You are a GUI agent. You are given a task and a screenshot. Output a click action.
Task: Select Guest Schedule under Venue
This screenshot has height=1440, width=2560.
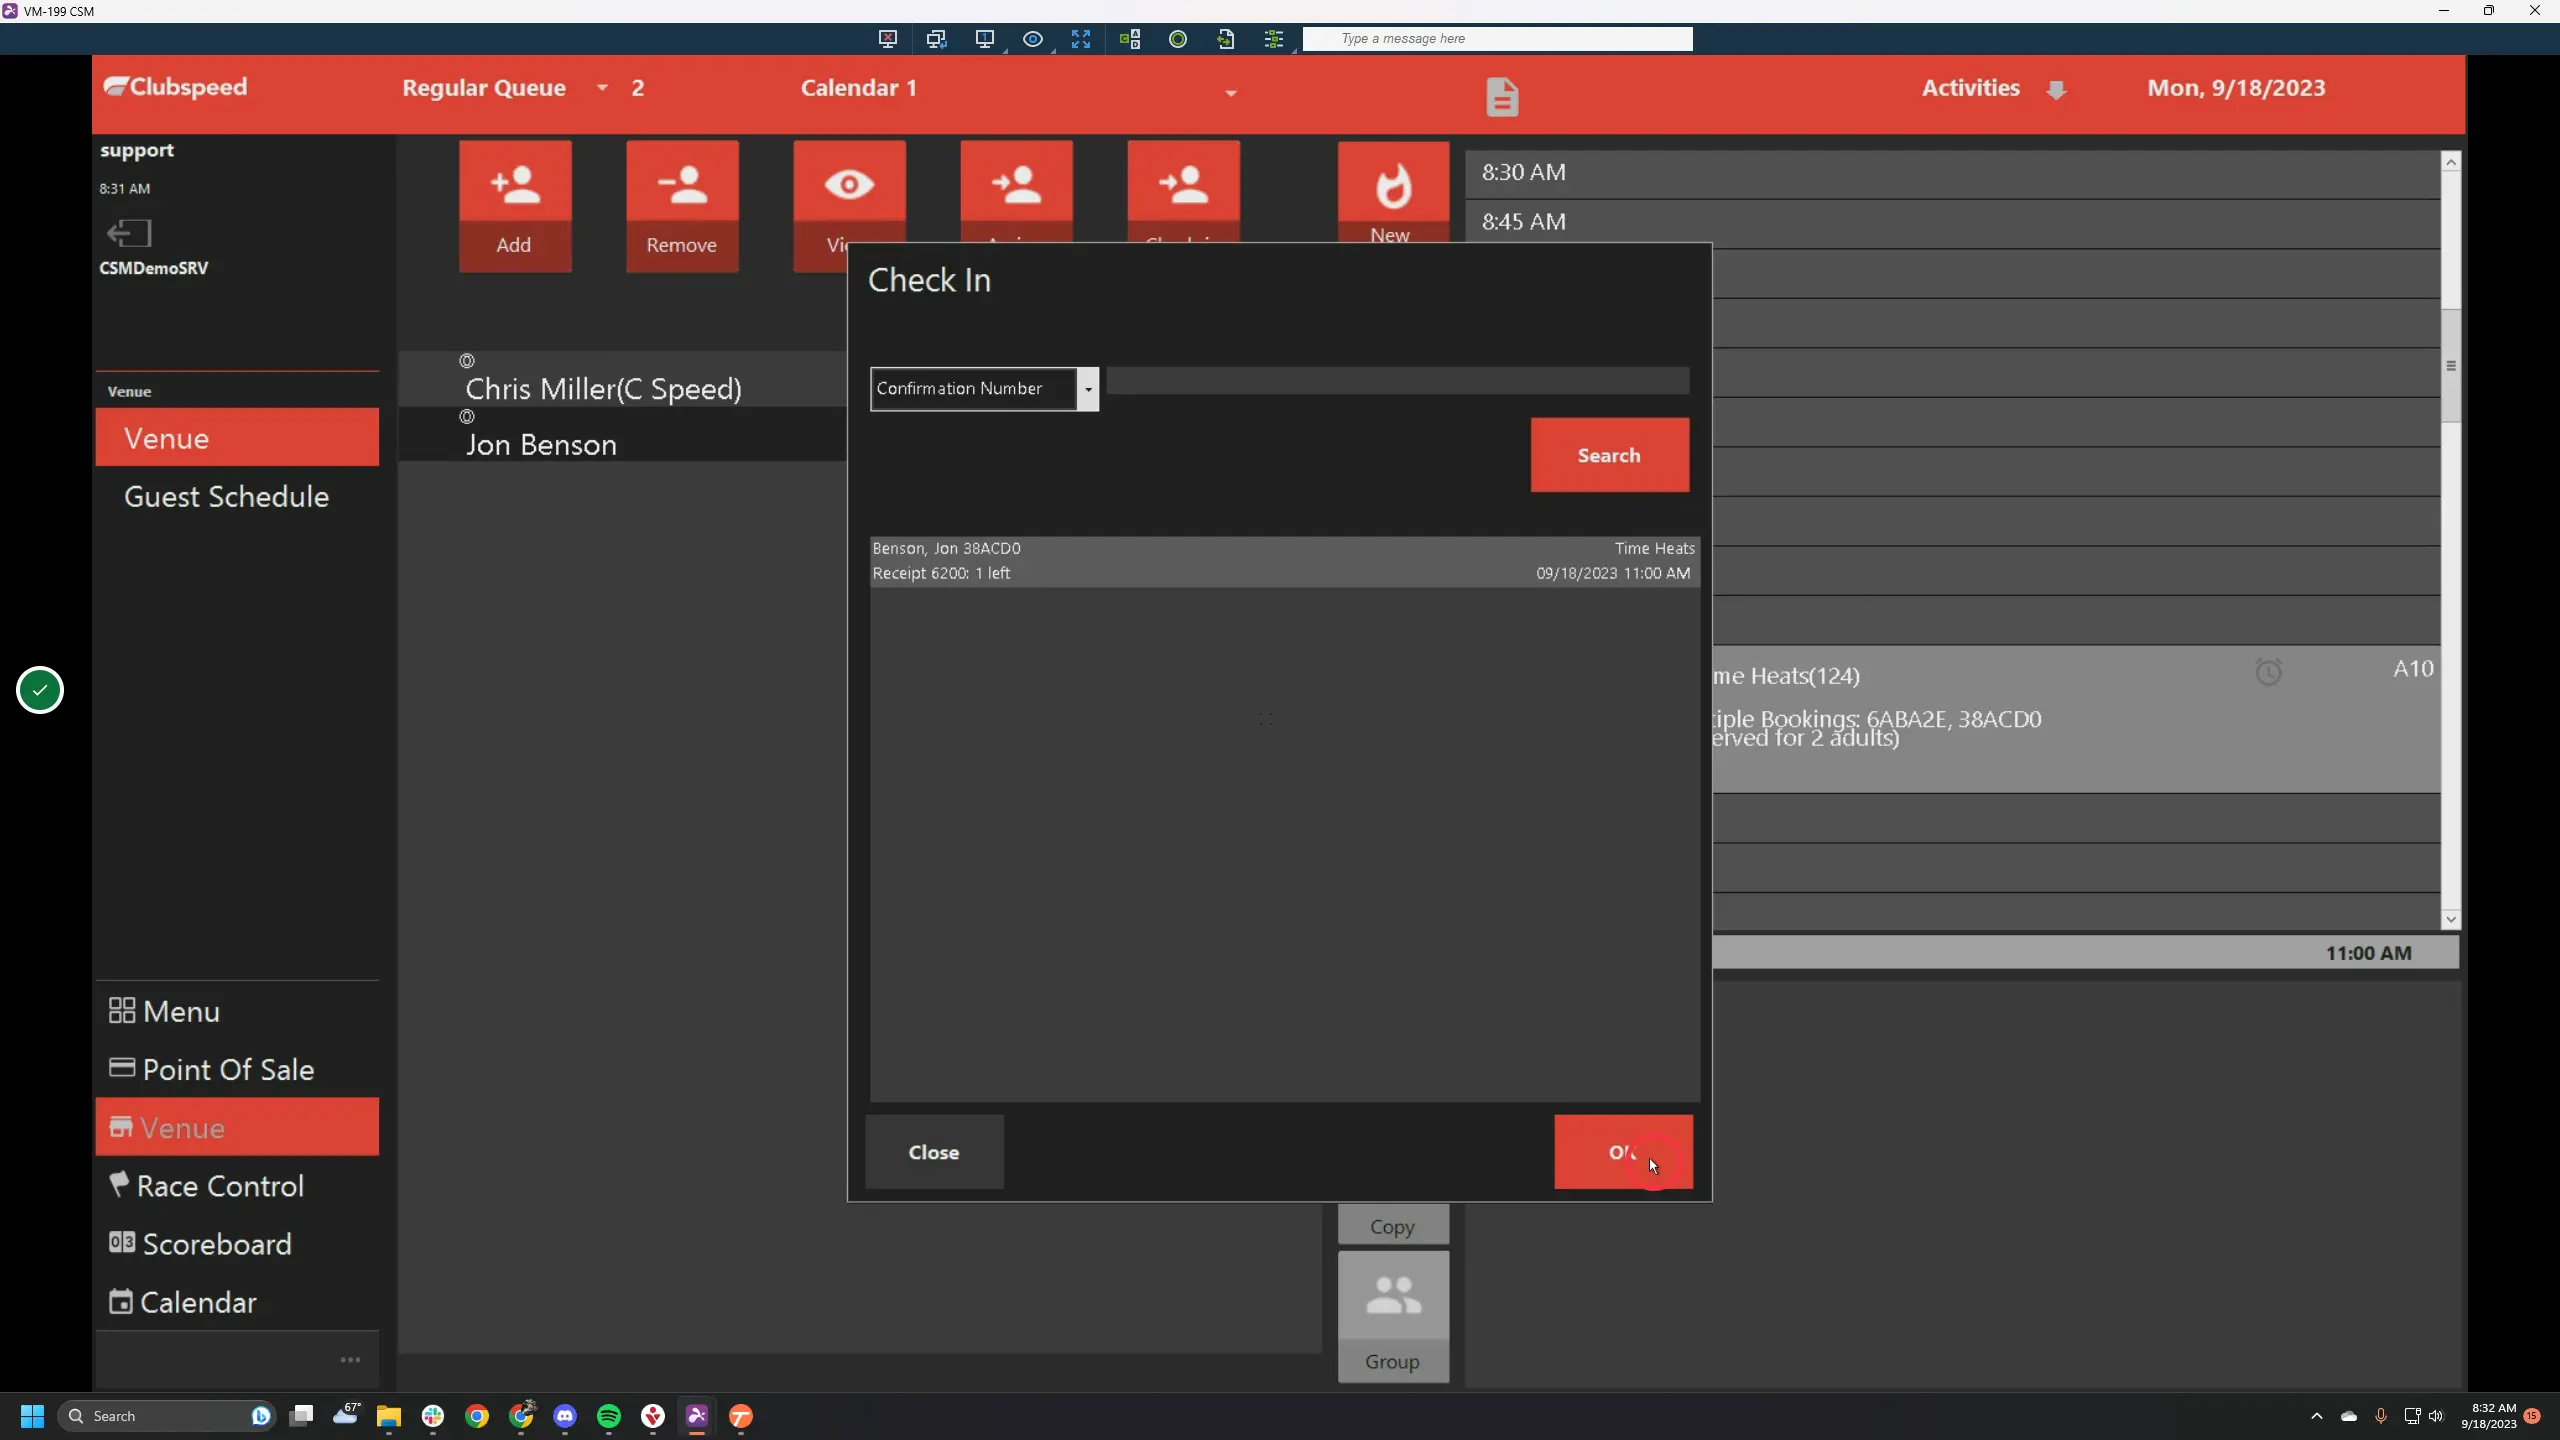point(237,496)
